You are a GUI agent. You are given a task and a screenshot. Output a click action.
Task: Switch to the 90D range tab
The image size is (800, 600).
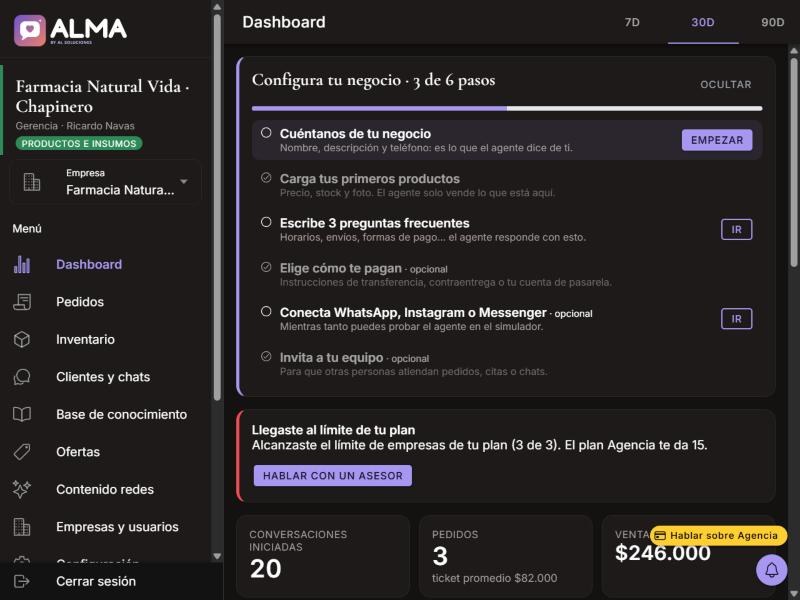pos(772,22)
